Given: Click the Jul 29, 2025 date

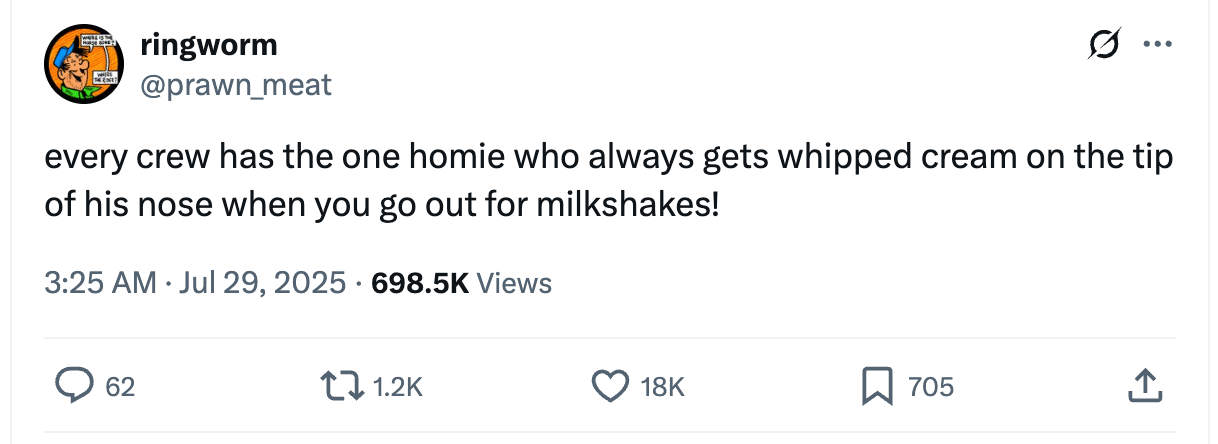Looking at the screenshot, I should 265,283.
